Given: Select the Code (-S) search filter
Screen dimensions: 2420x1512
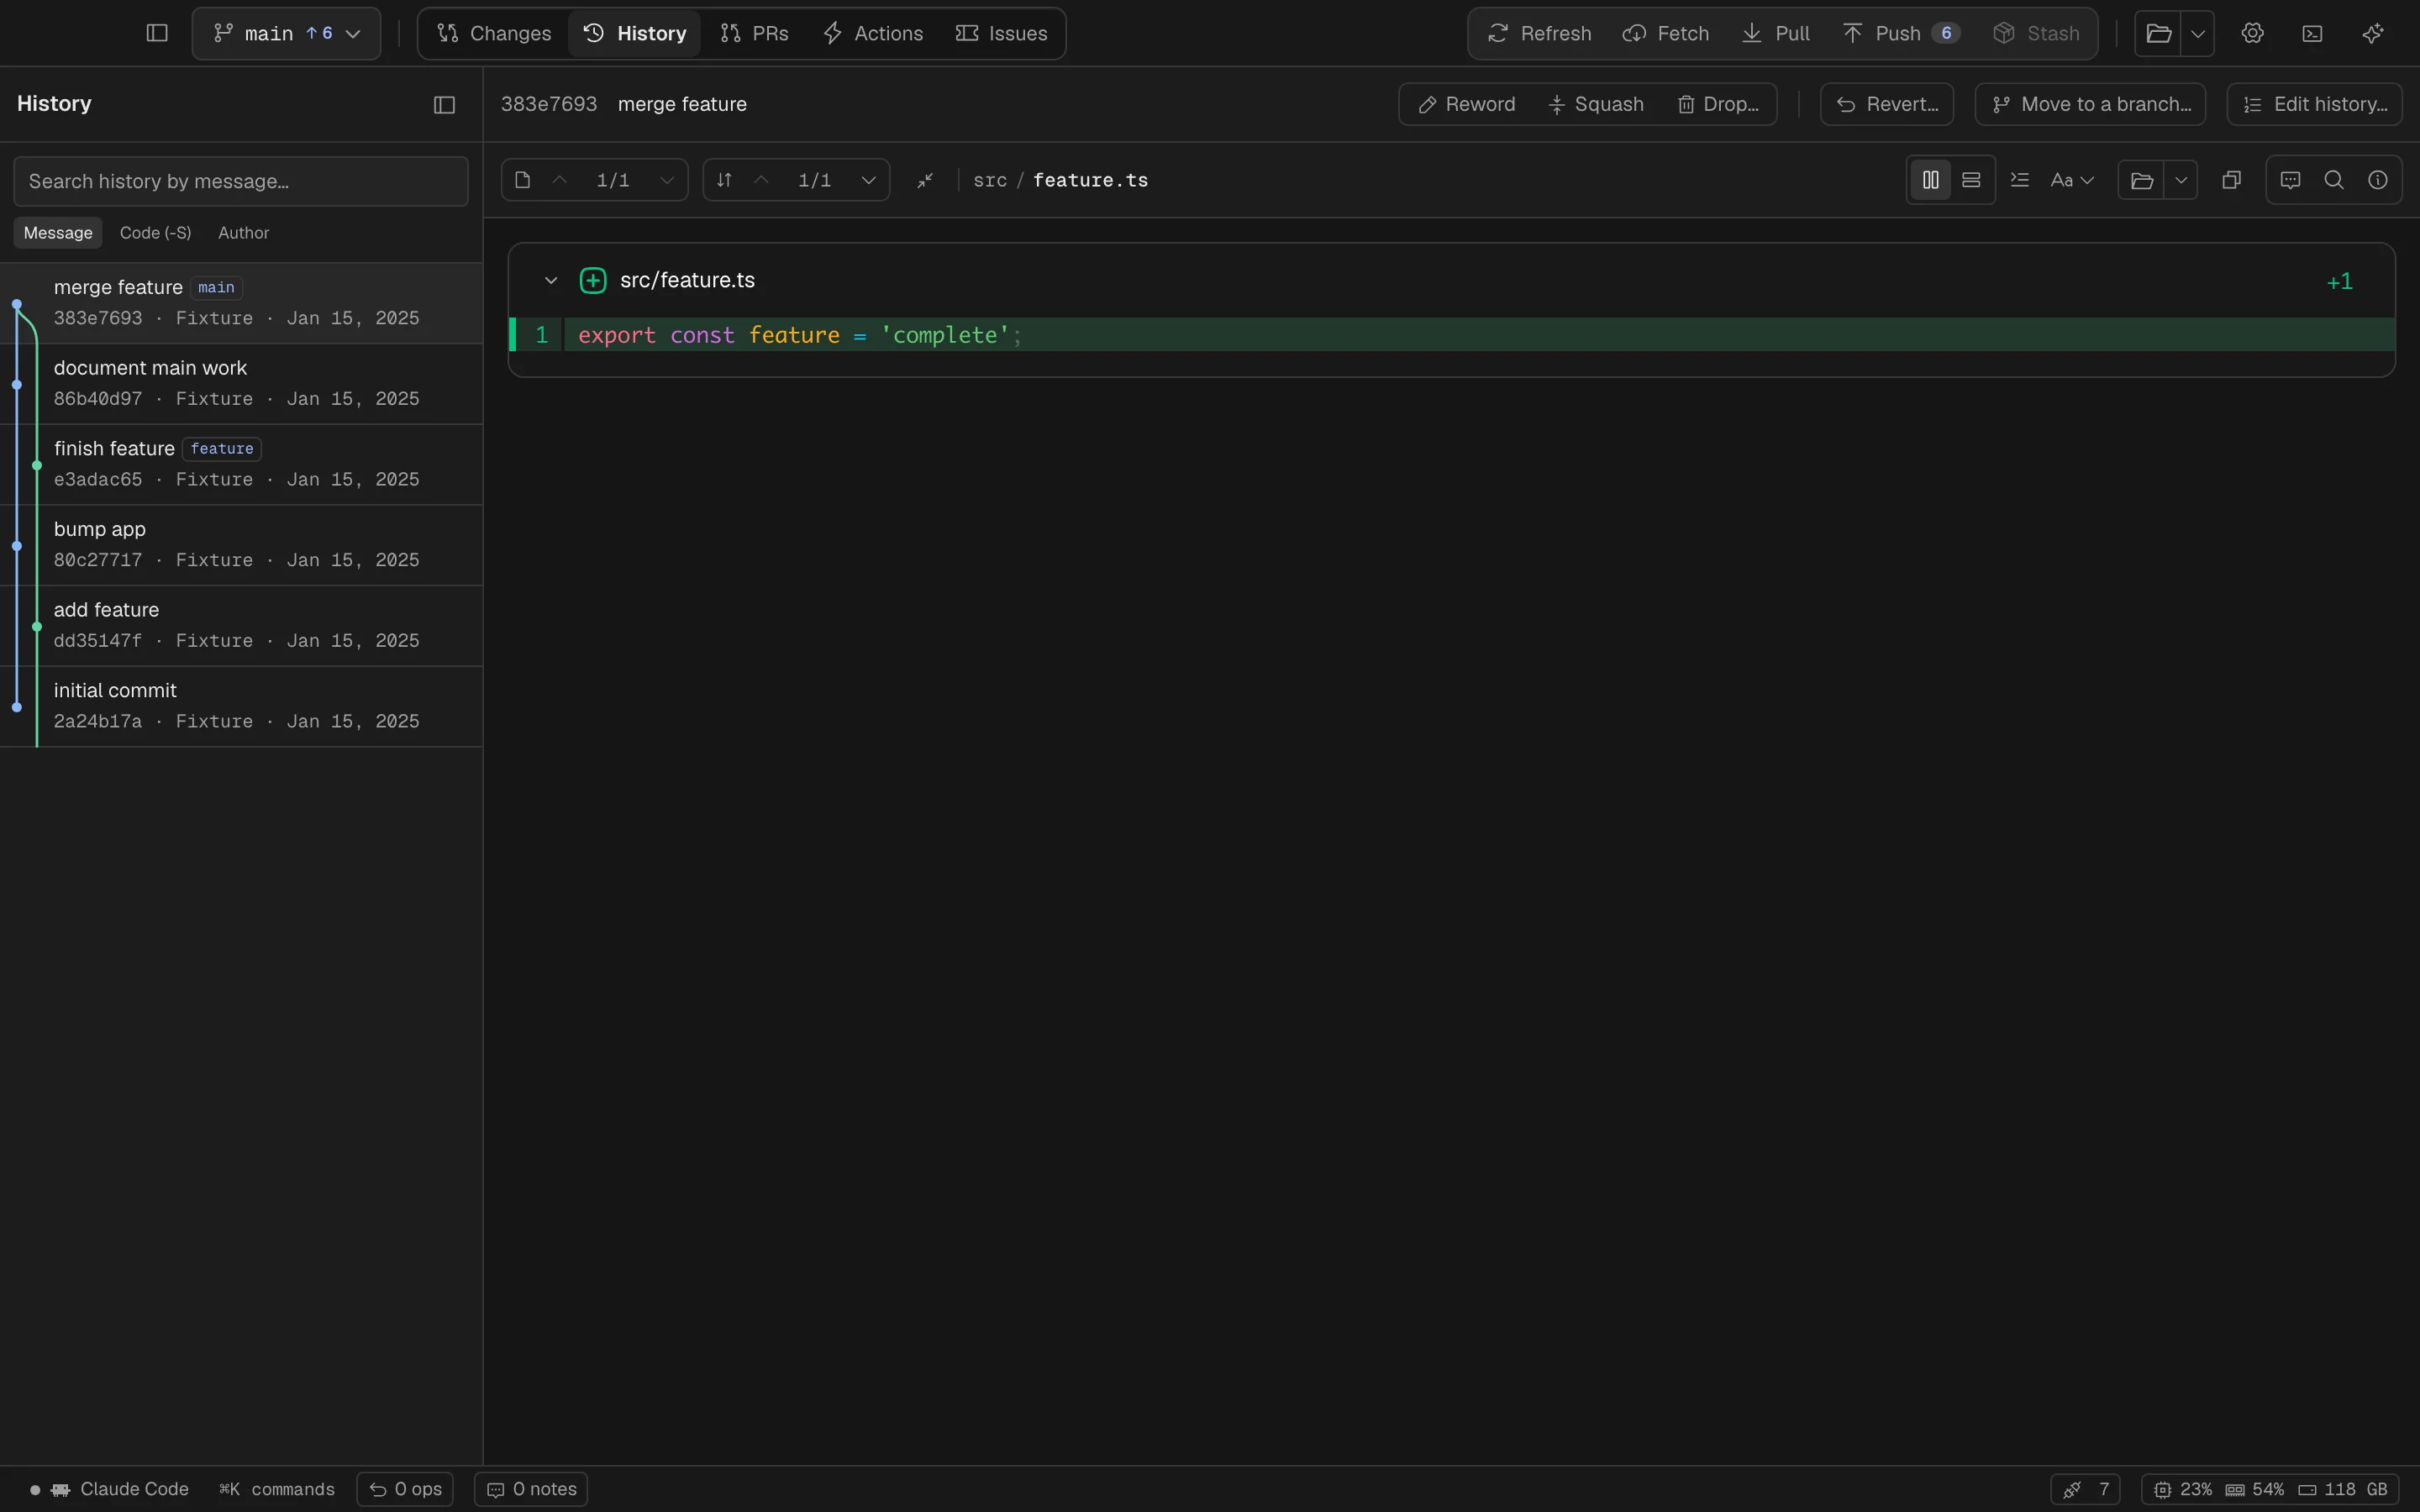Looking at the screenshot, I should tap(155, 233).
